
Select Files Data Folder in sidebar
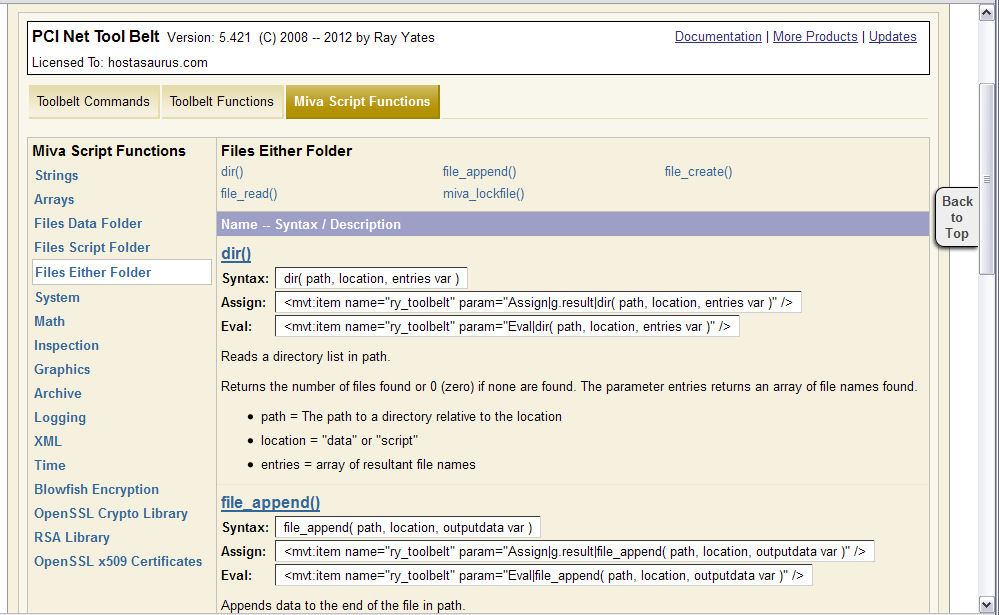coord(88,223)
